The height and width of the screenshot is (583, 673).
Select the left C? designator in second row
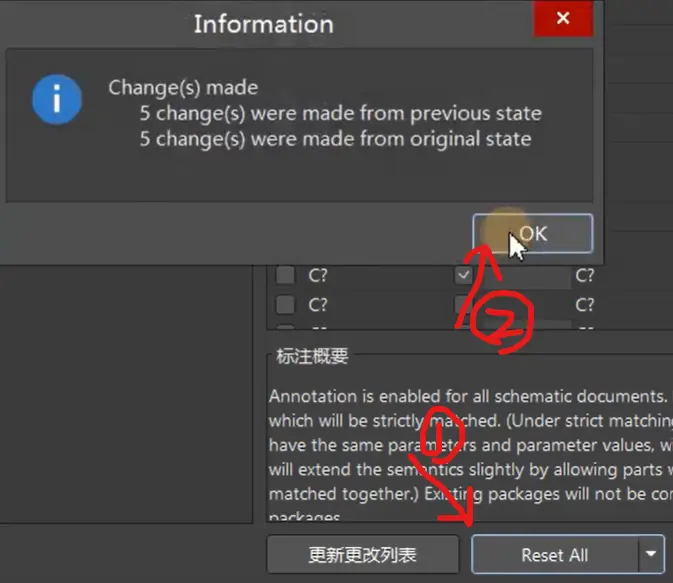tap(318, 305)
